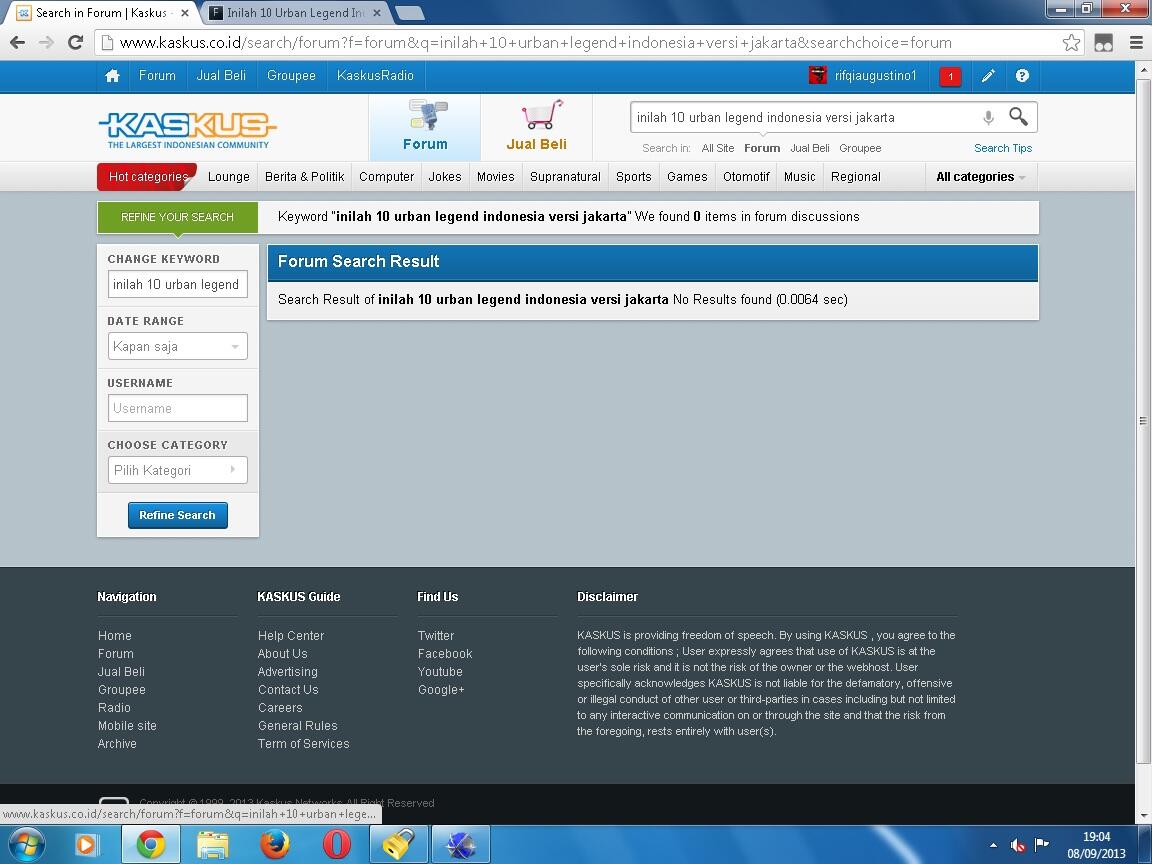Viewport: 1152px width, 864px height.
Task: Click KaskusRadio in the top bar
Action: point(375,76)
